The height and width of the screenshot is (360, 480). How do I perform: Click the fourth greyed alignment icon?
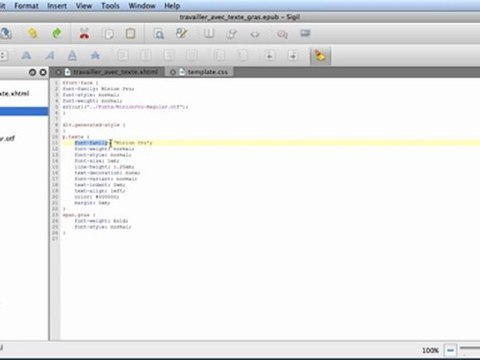[192, 55]
